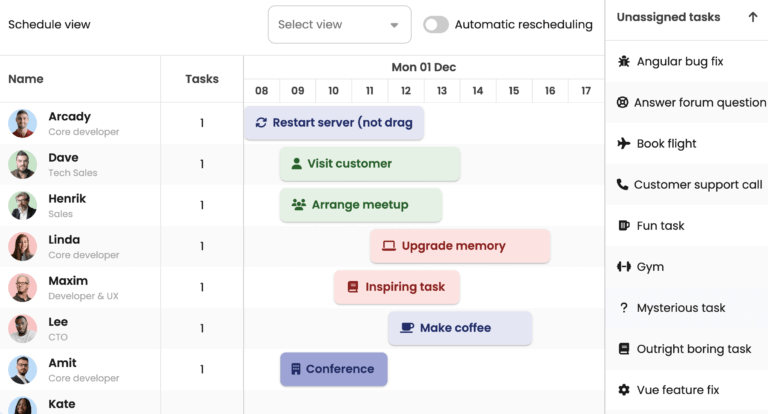
Task: Select the Mysterious task unassigned row
Action: point(687,308)
